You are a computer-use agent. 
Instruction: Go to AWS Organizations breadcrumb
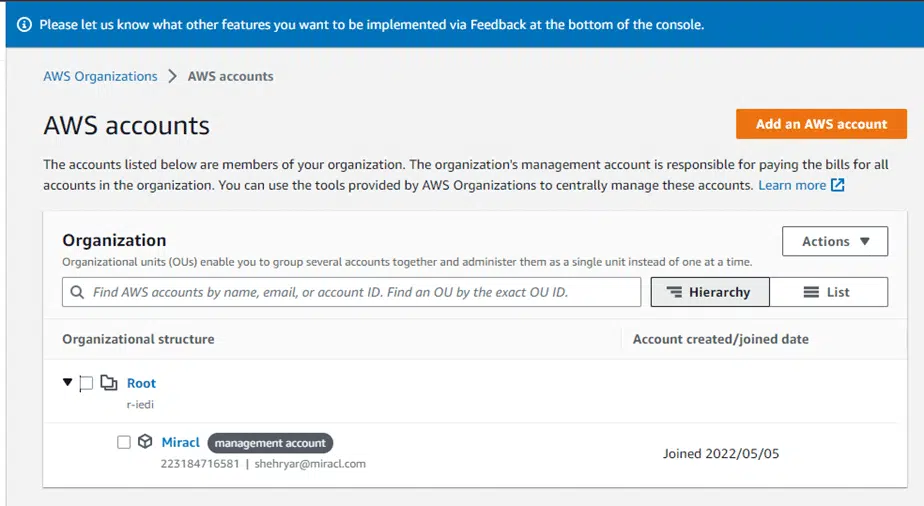point(100,77)
